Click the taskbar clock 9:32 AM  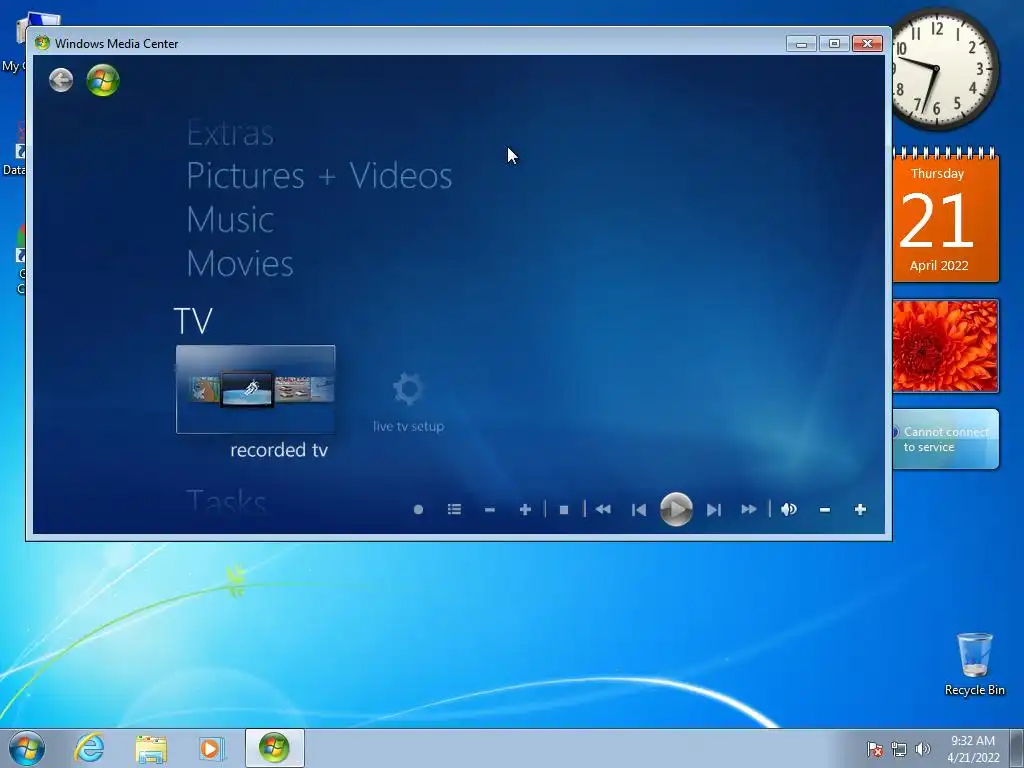coord(973,748)
